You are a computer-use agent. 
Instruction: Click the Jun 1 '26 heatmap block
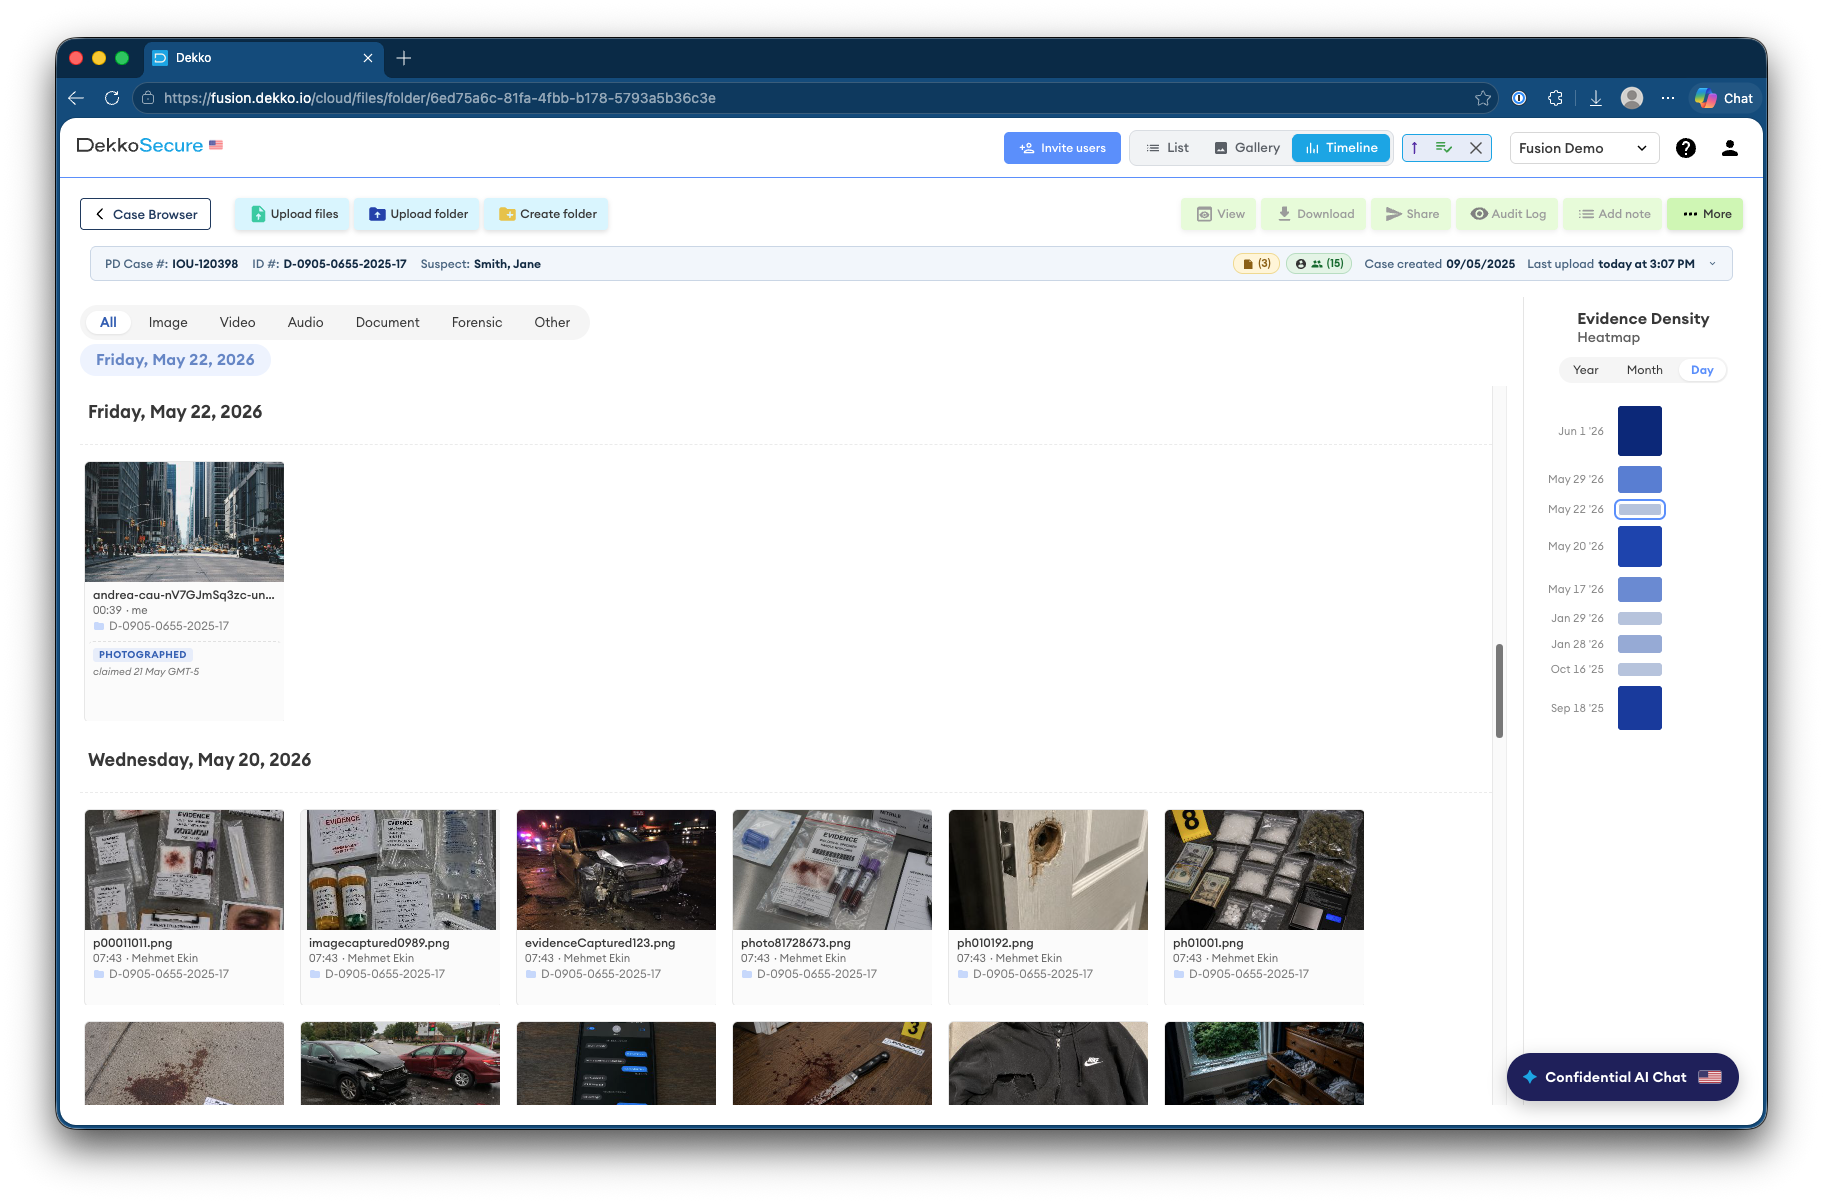1640,431
